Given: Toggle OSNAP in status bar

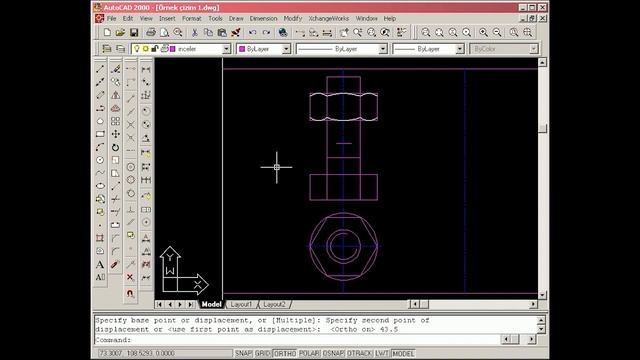Looking at the screenshot, I should click(x=333, y=353).
